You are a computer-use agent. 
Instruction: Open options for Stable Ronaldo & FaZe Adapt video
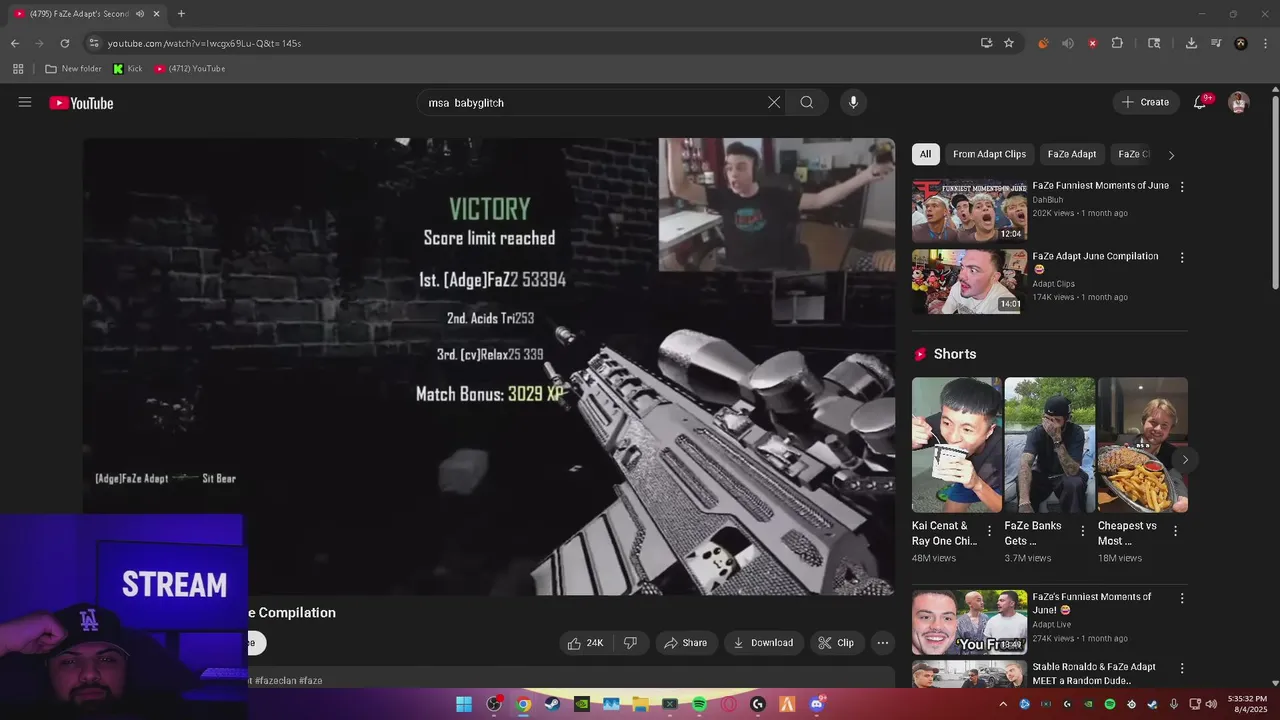tap(1182, 668)
